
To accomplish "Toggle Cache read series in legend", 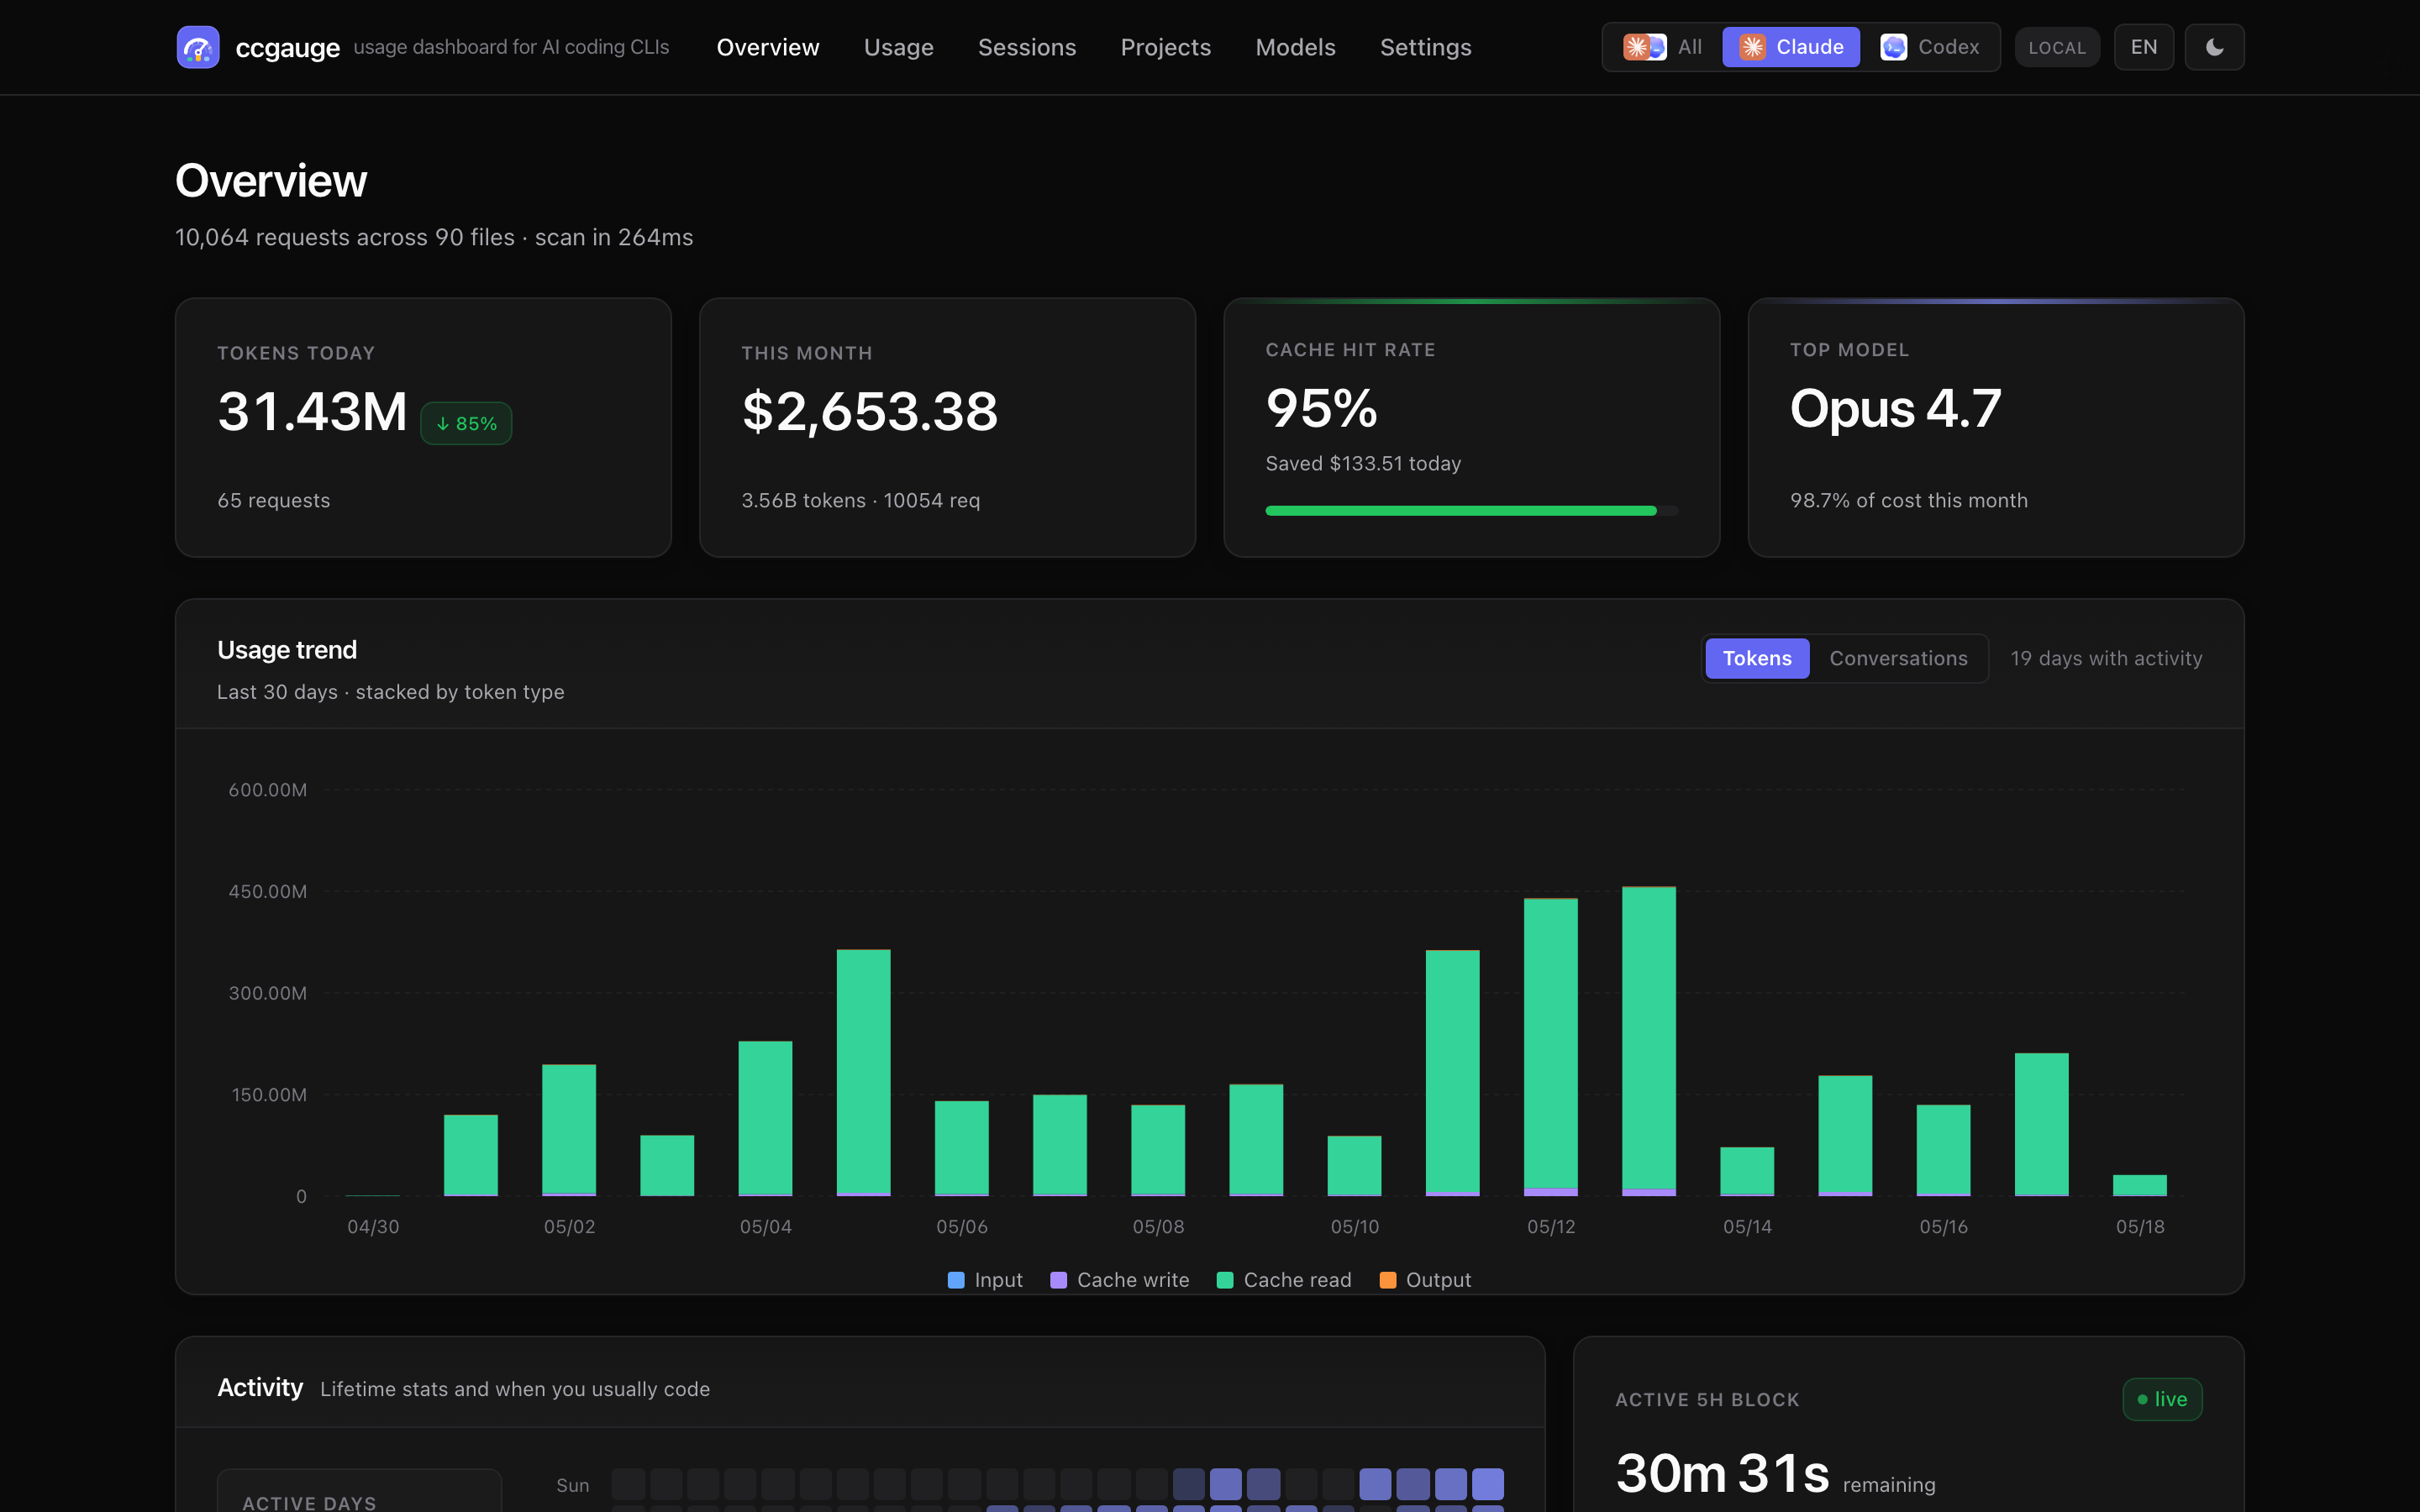I will pos(1284,1280).
